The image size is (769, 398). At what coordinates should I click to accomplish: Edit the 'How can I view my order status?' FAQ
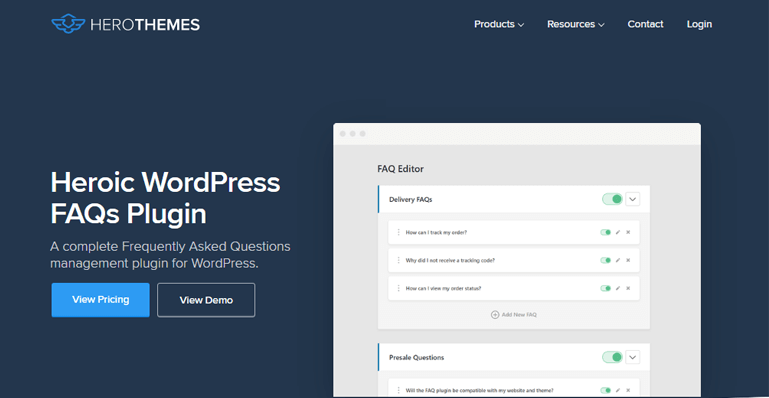tap(618, 288)
